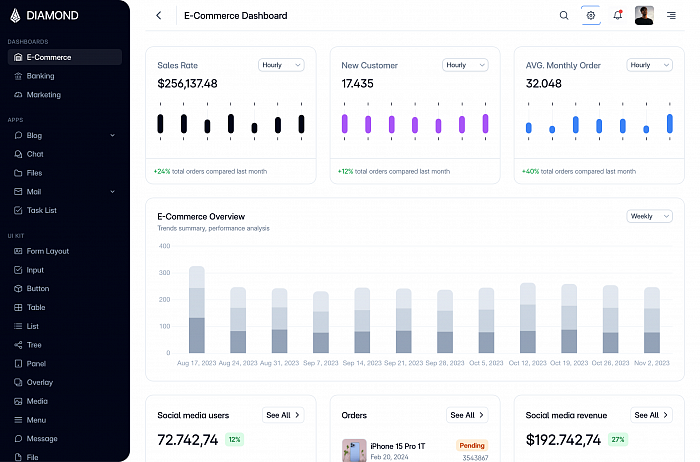Click the iPhone 15 Pro 1T order name
This screenshot has height=462, width=700.
pyautogui.click(x=398, y=446)
